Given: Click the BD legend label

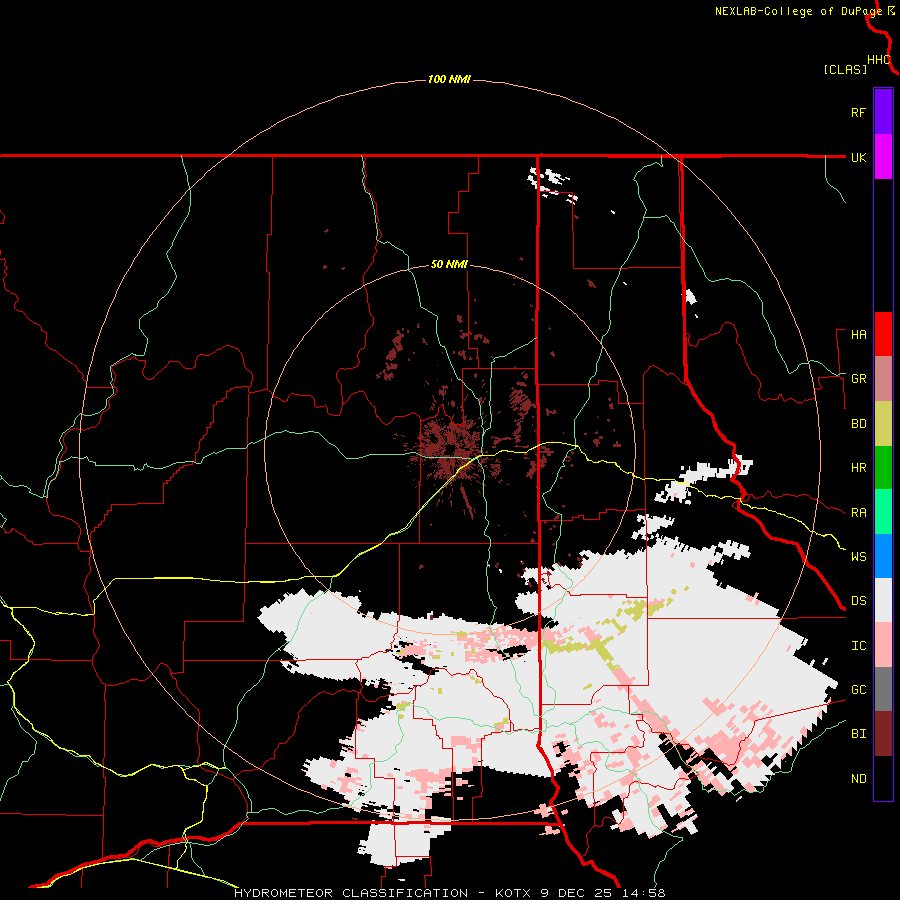Looking at the screenshot, I should click(858, 424).
